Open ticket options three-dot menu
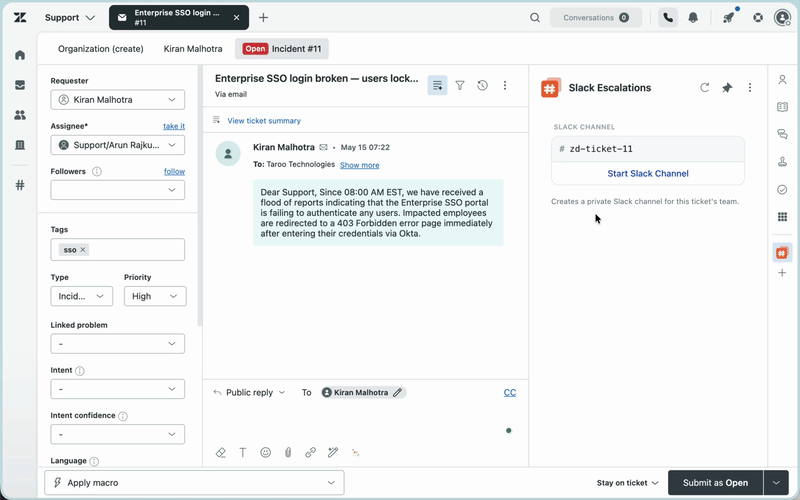This screenshot has height=500, width=800. tap(505, 86)
